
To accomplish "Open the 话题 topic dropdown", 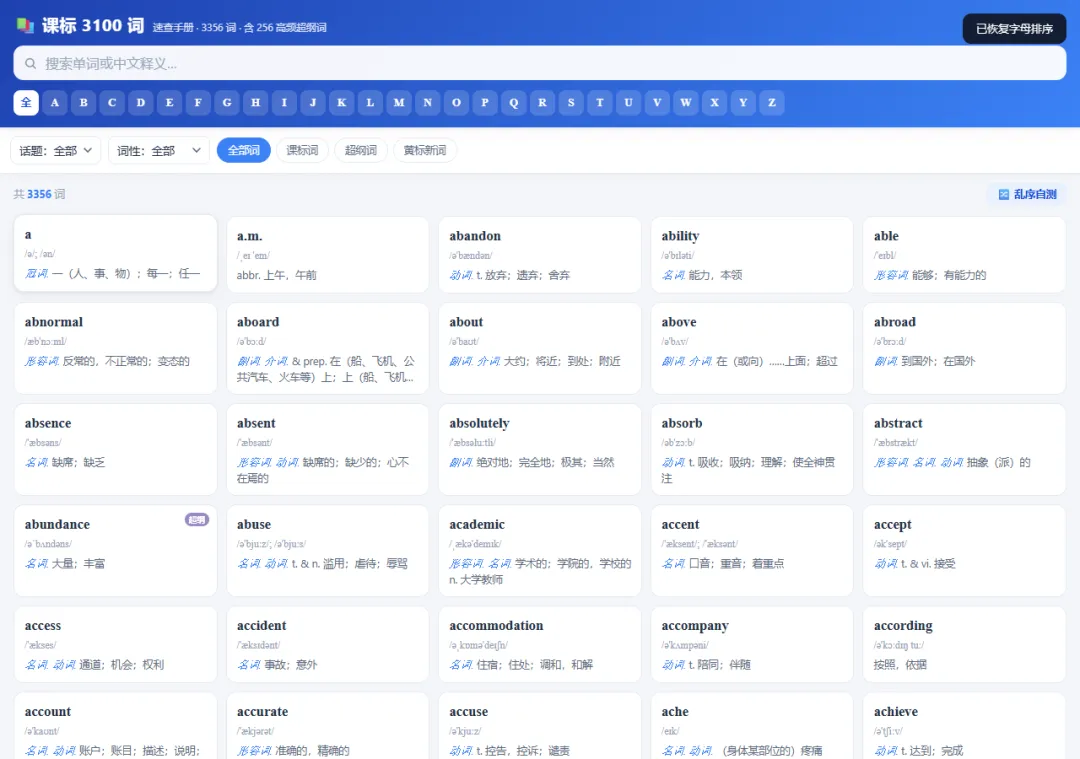I will (x=56, y=150).
